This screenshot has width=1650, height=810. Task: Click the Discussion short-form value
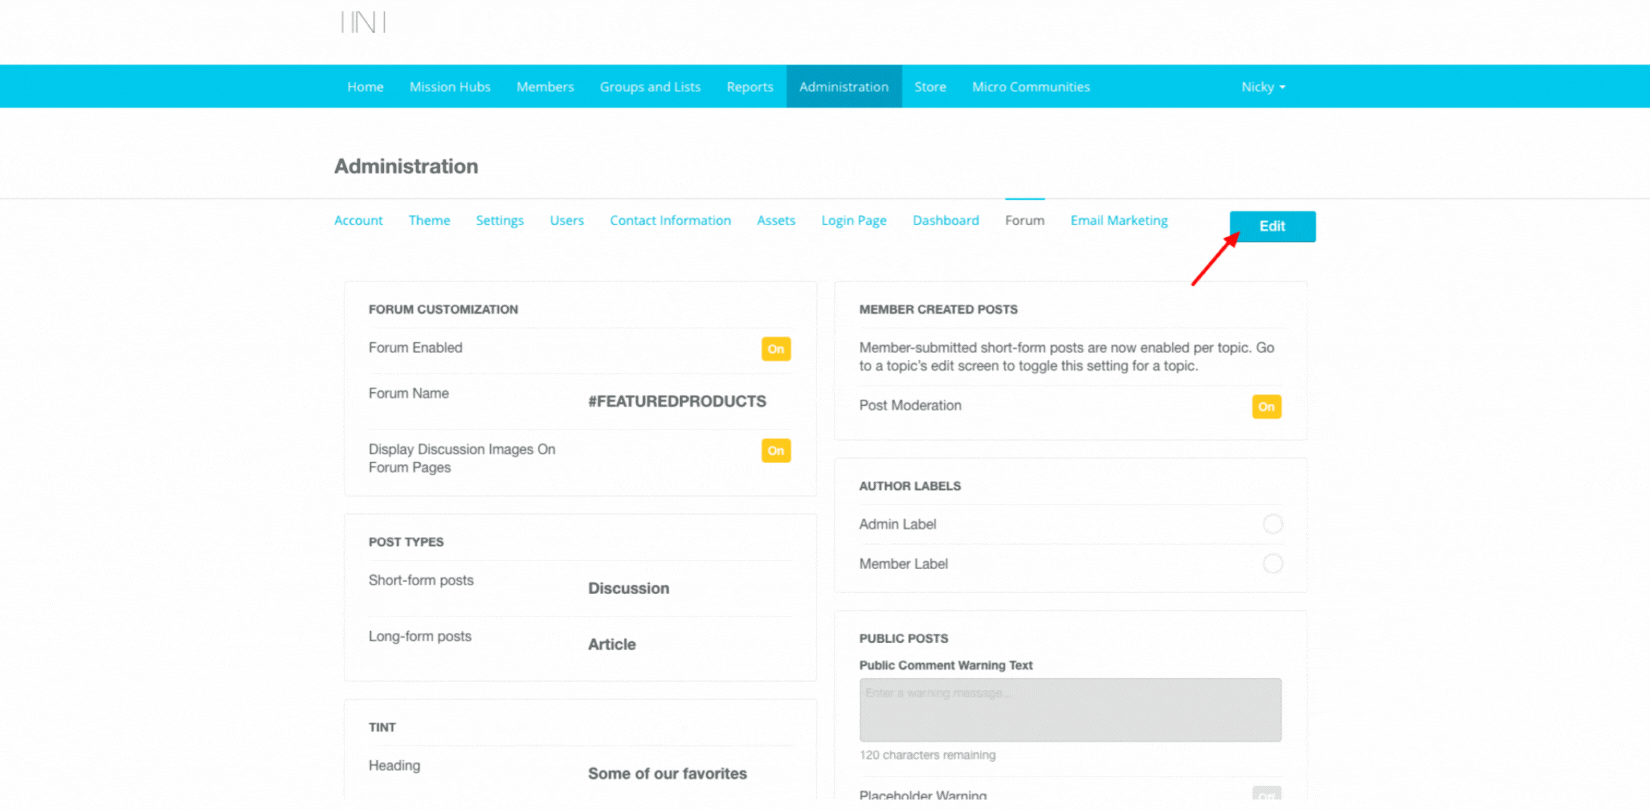click(629, 588)
